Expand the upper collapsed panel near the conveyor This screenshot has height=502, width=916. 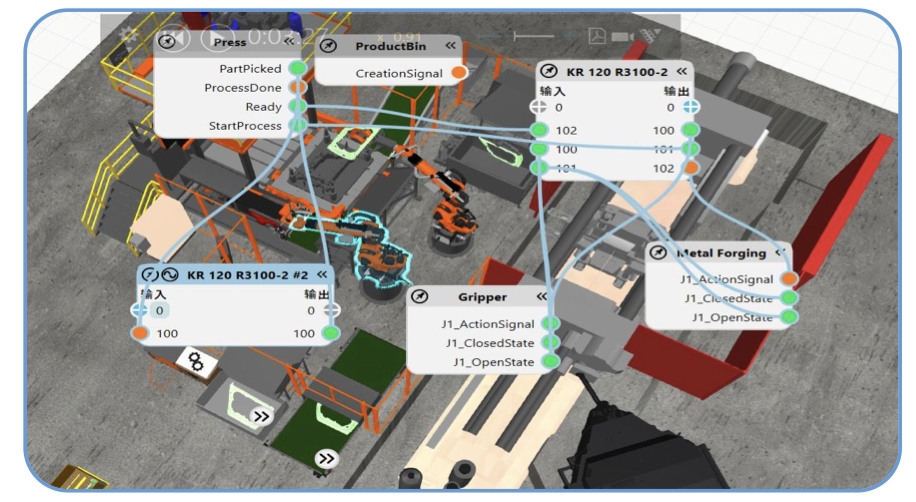[x=261, y=417]
